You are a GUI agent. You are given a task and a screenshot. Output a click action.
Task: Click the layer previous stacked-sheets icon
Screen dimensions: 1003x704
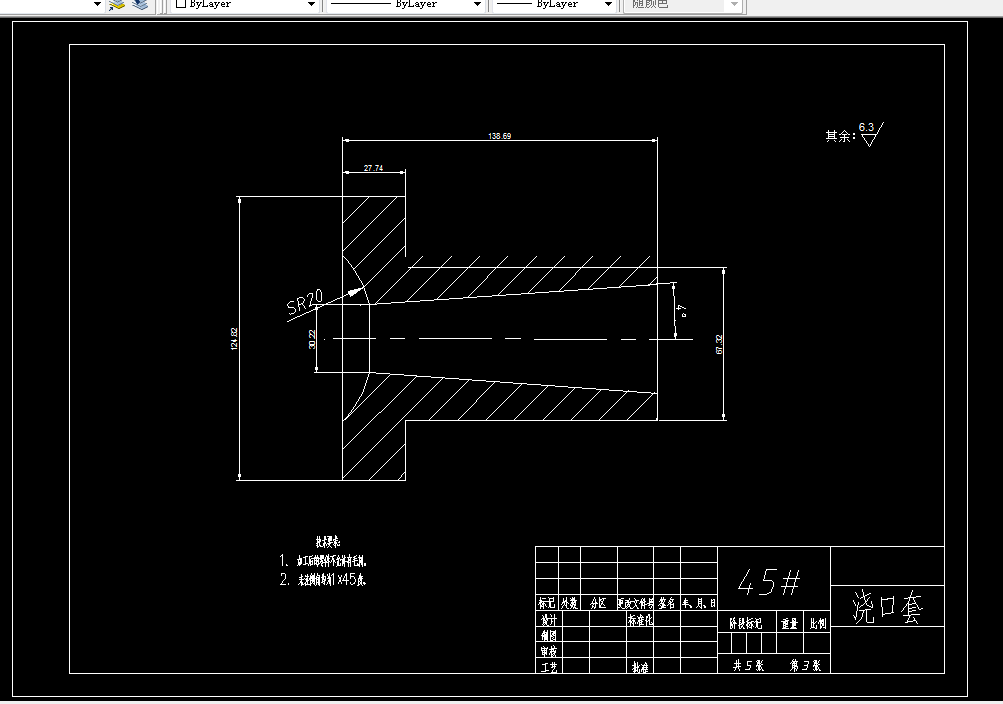click(140, 4)
